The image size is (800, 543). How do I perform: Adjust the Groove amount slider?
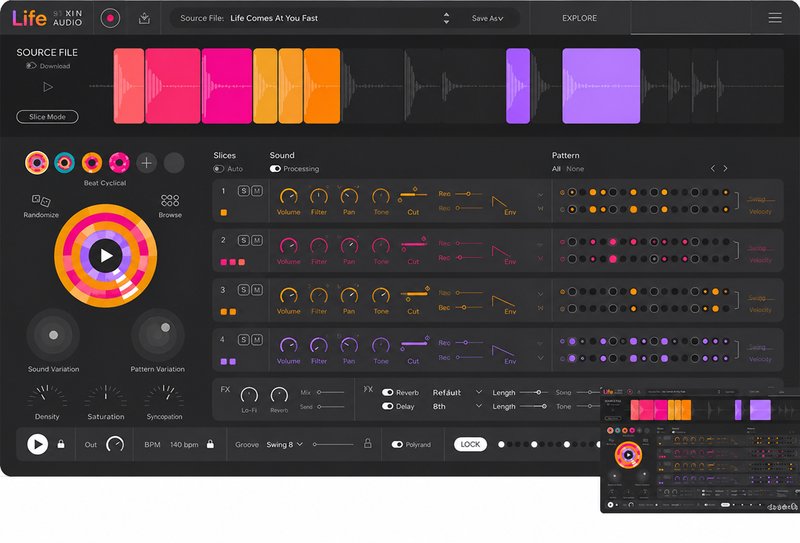(333, 445)
